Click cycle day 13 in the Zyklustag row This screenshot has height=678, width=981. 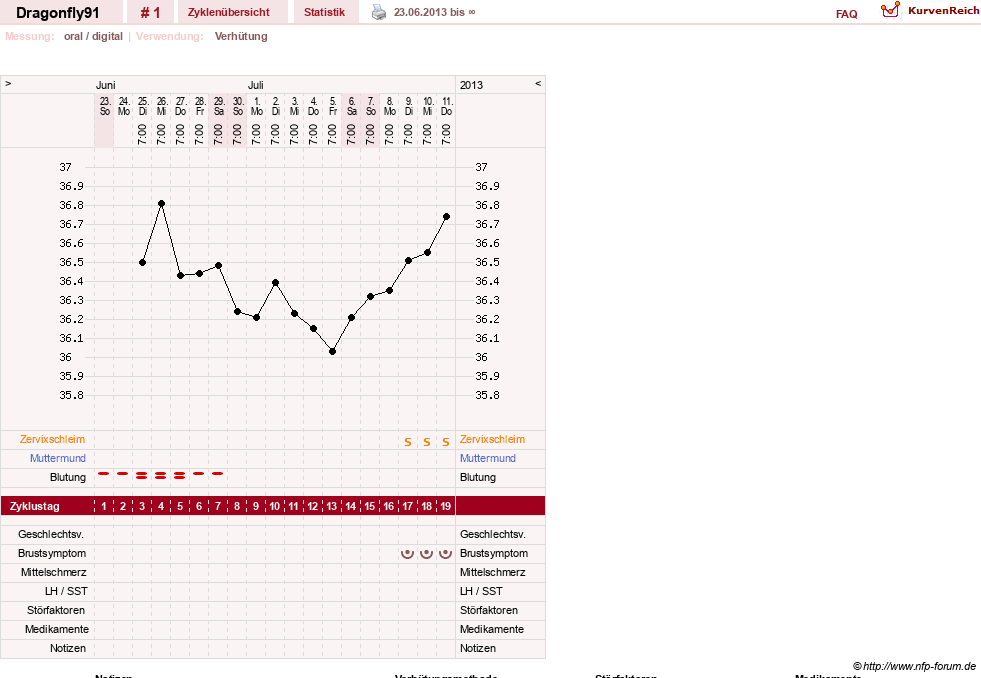(332, 506)
